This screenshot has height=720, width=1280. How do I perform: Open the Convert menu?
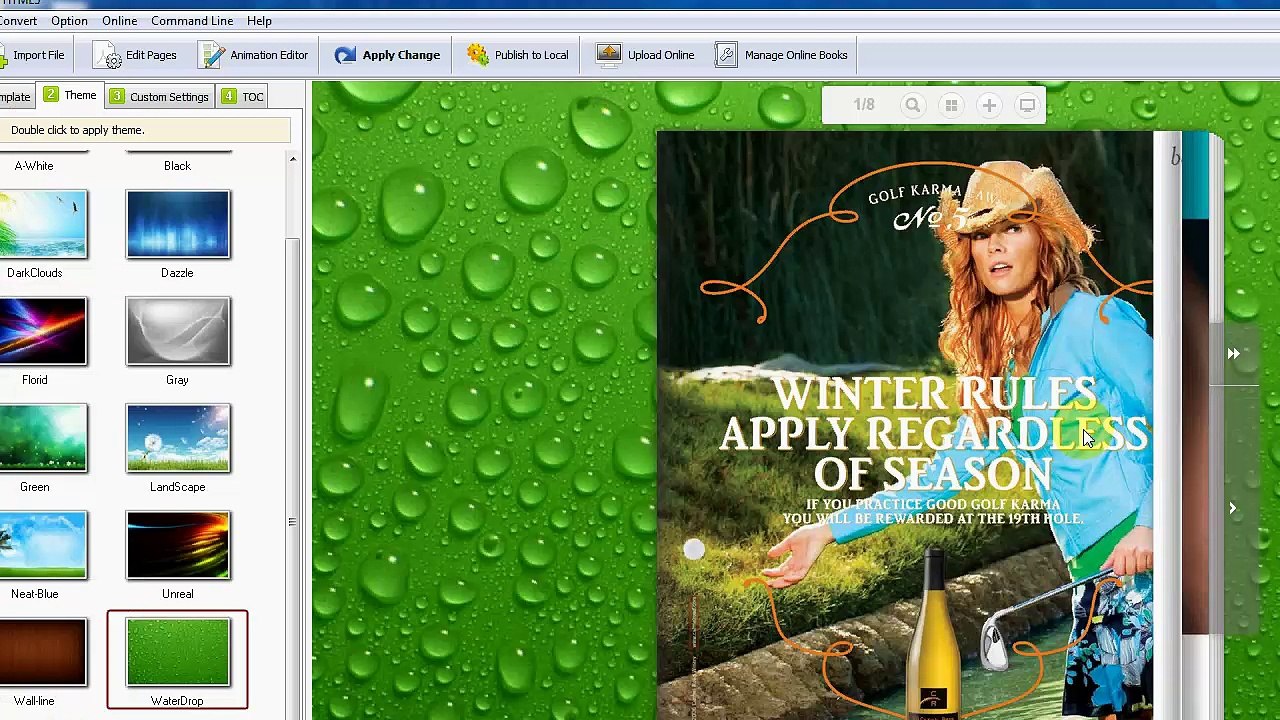(x=18, y=21)
